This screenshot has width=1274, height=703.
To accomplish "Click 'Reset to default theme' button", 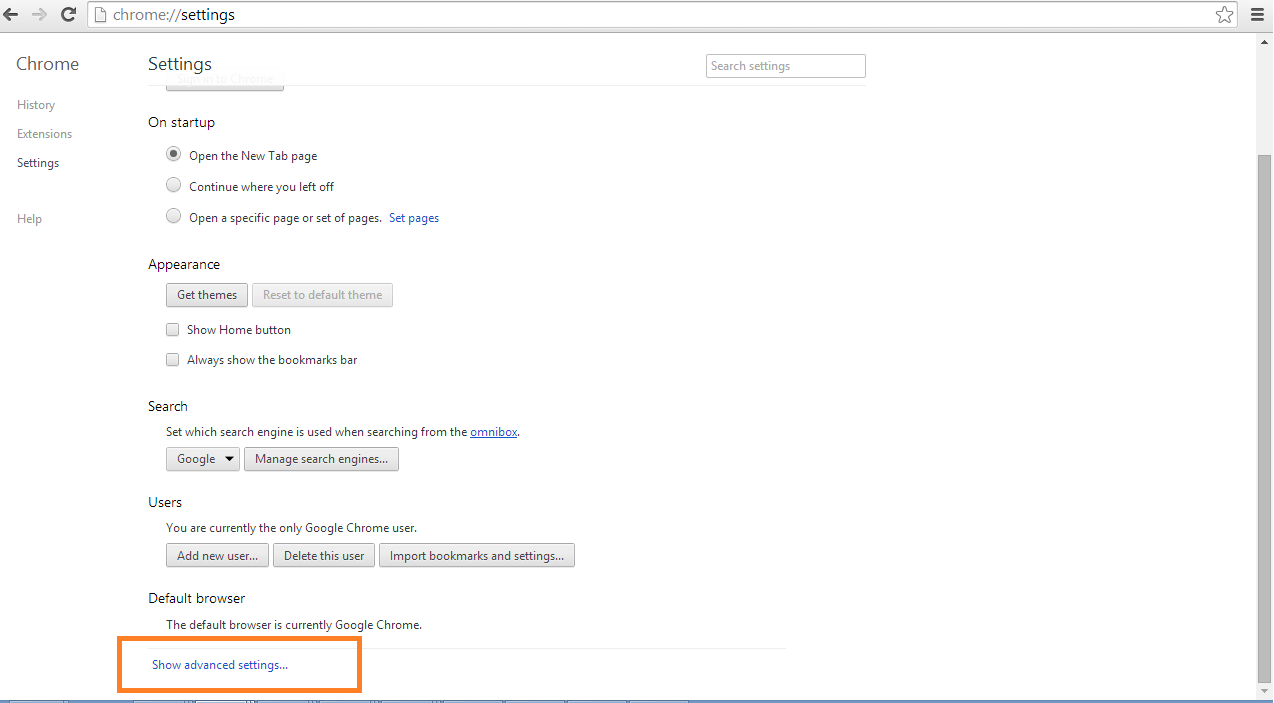I will click(323, 295).
